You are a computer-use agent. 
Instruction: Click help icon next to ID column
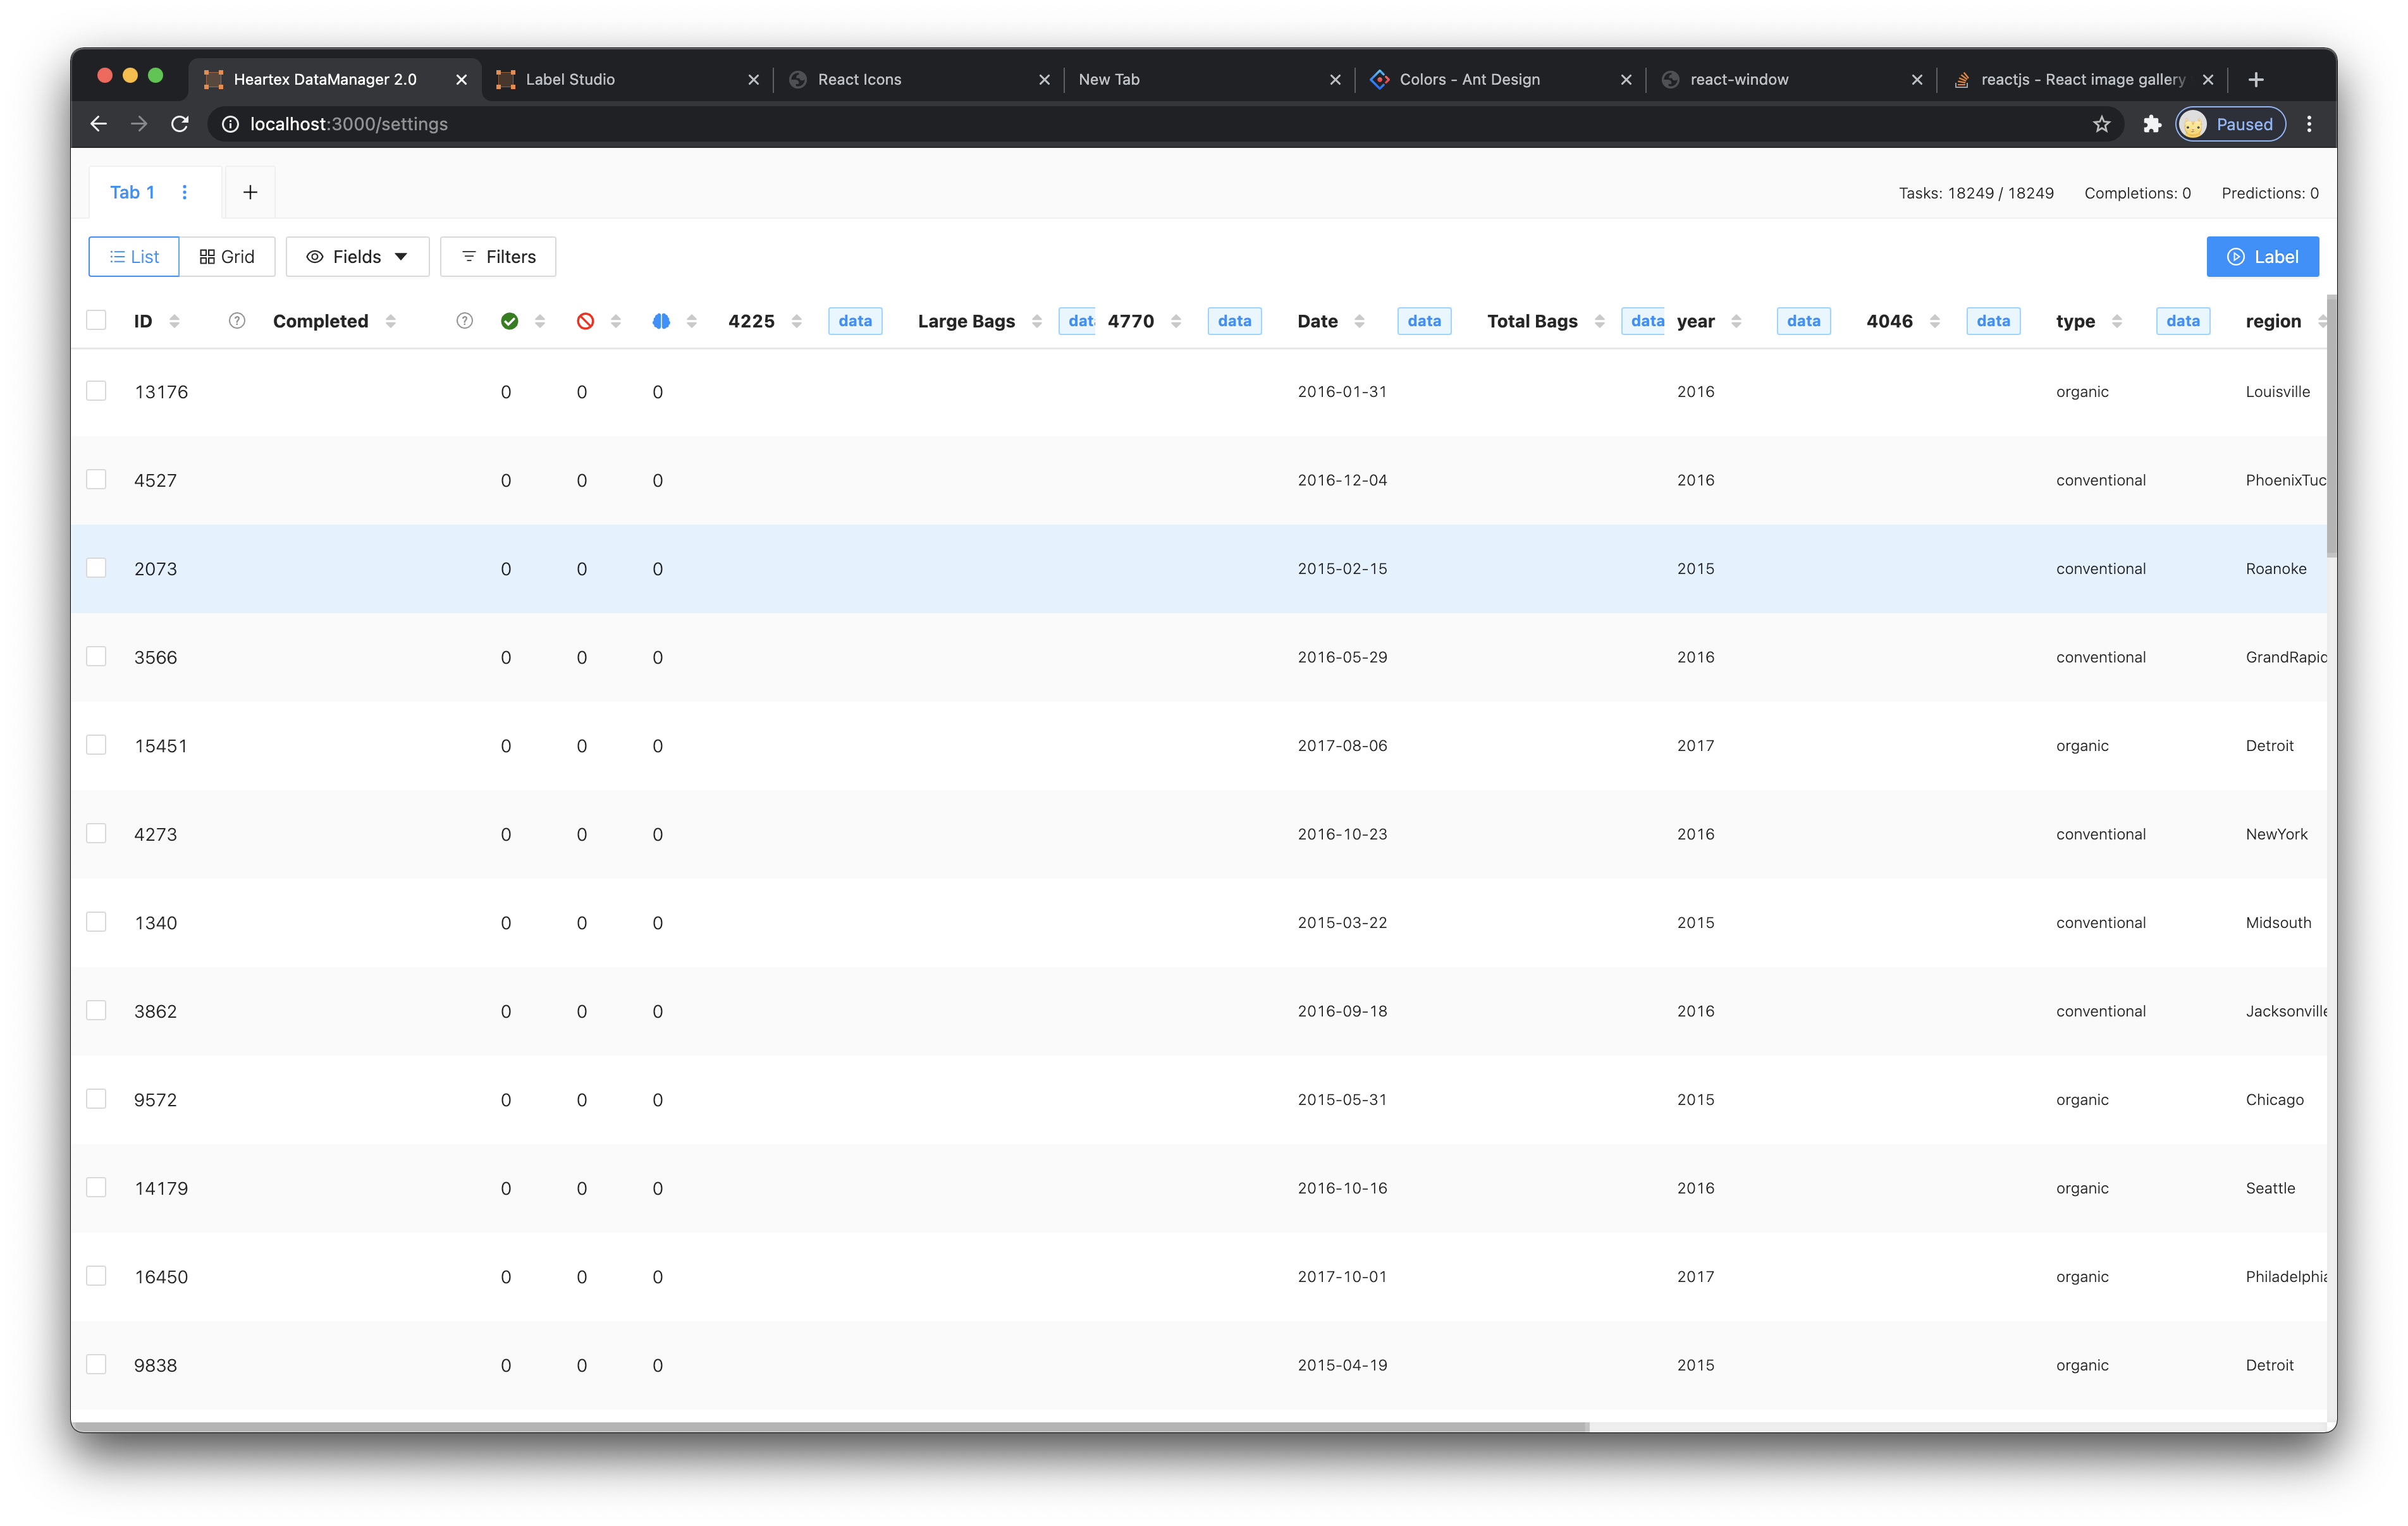[237, 321]
